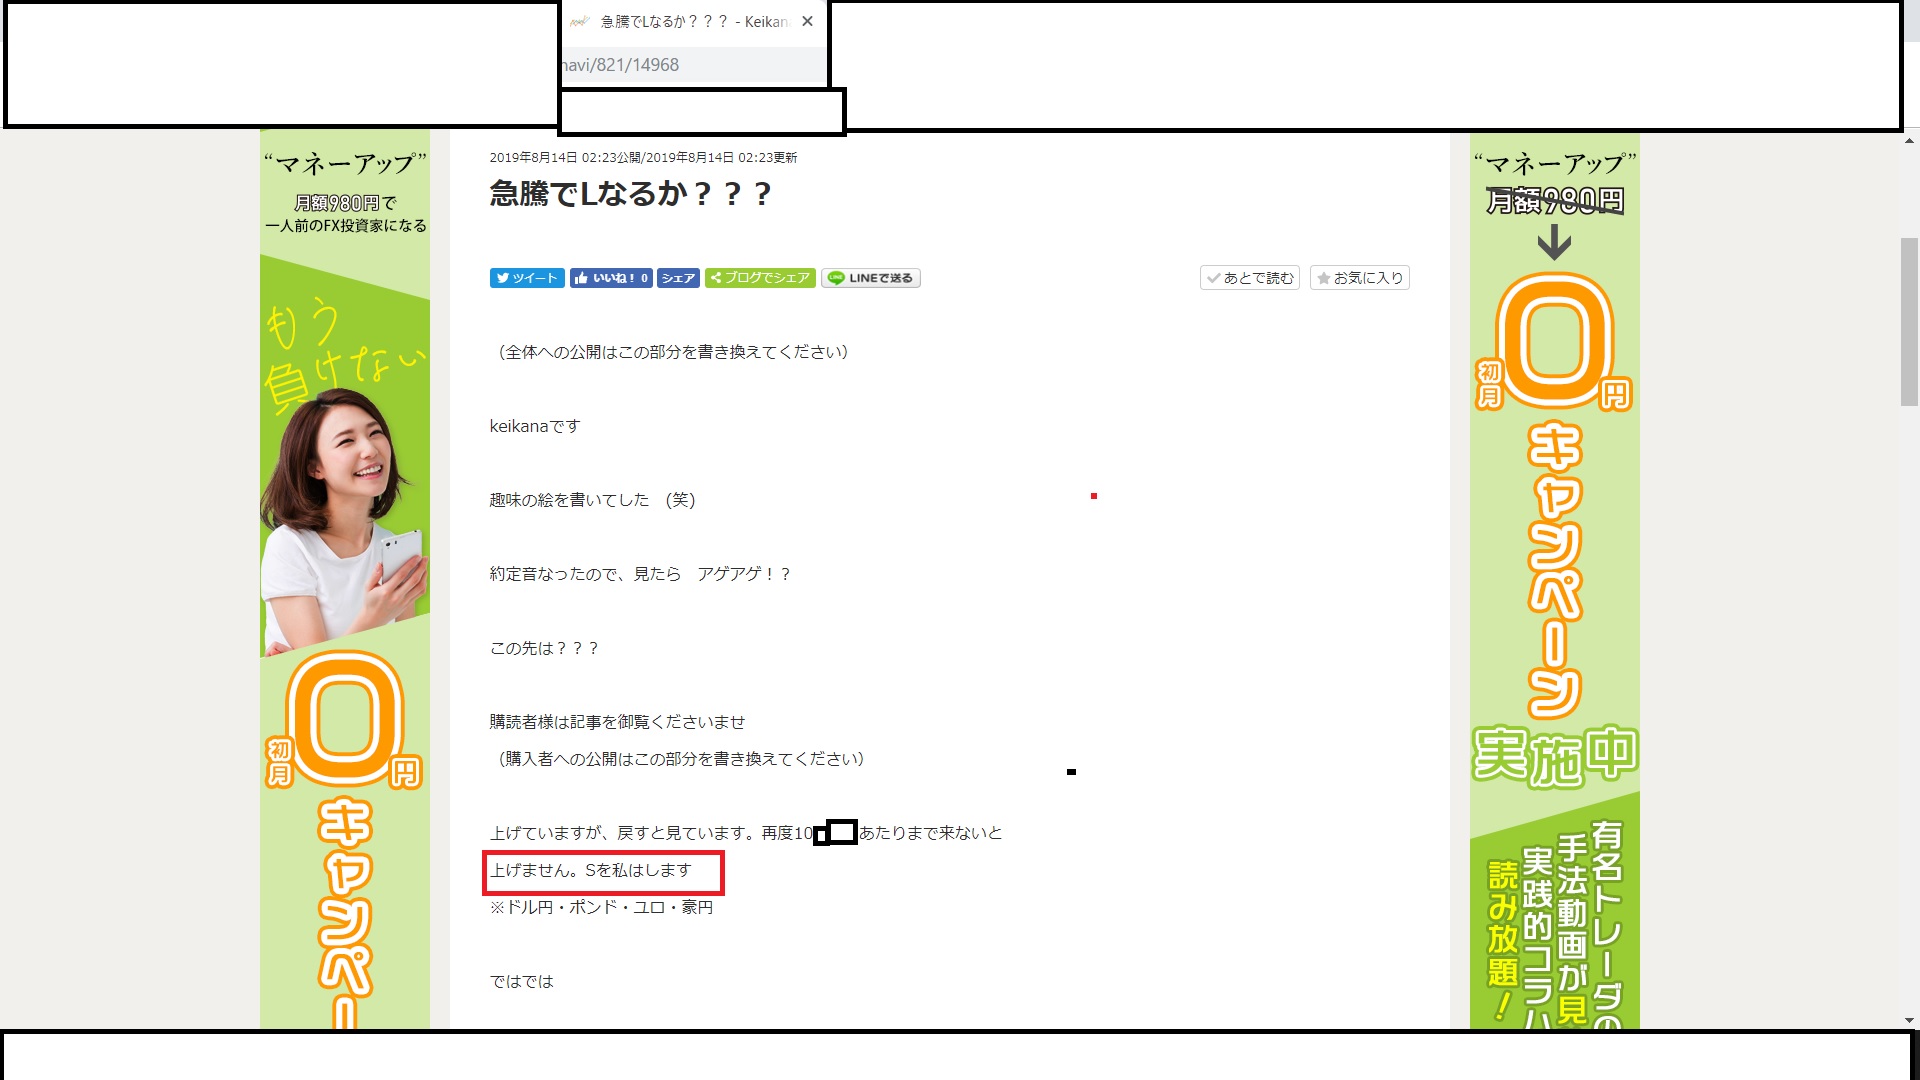Toggle お気に入り star favorite
1920x1080 pixels.
click(x=1360, y=278)
